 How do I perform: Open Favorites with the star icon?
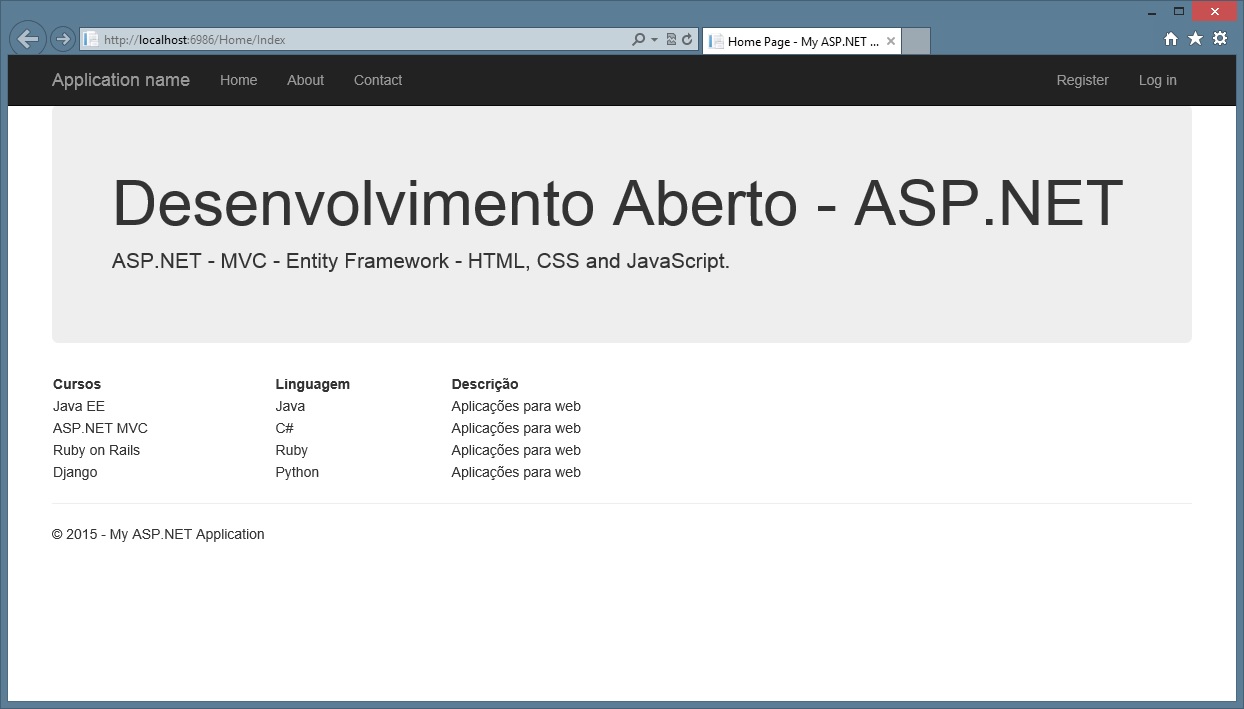(1195, 39)
